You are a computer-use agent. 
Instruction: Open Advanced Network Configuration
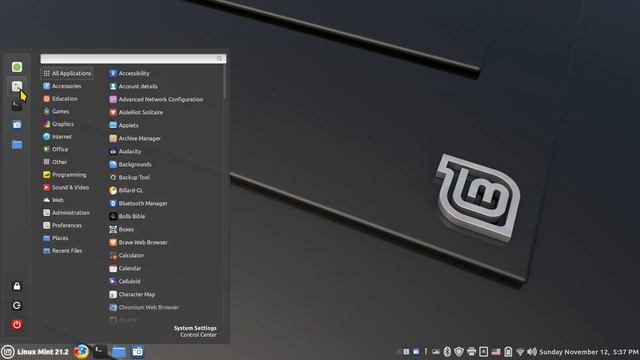point(156,99)
